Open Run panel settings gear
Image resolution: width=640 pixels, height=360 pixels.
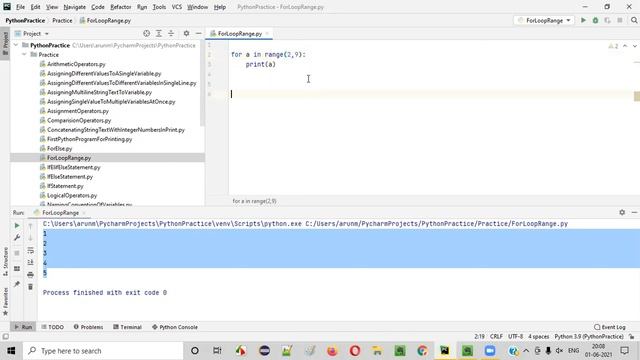click(x=622, y=212)
